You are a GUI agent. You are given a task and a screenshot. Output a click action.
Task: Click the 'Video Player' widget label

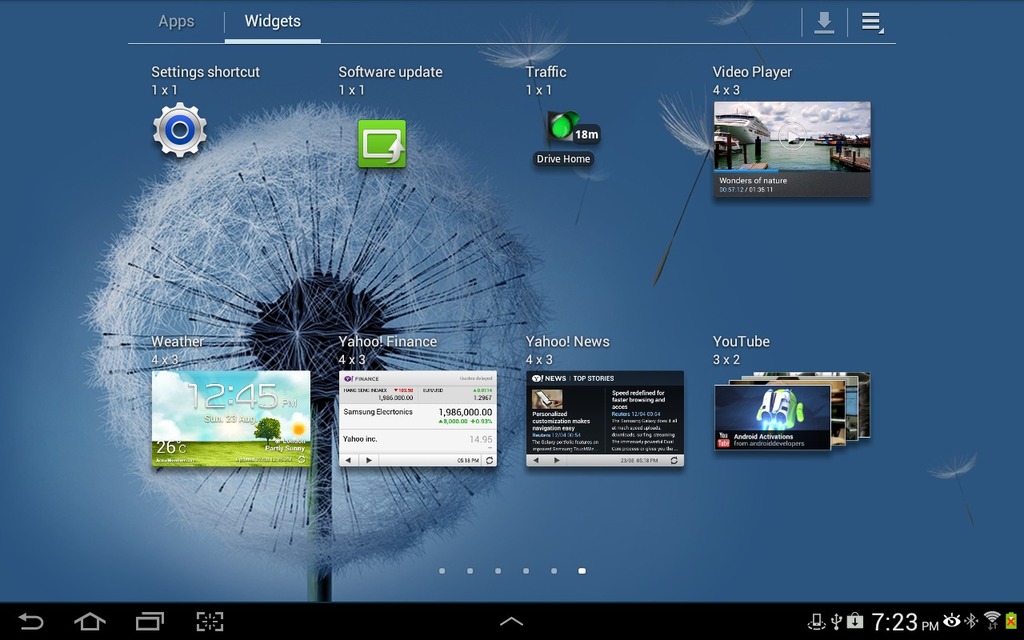(x=752, y=72)
